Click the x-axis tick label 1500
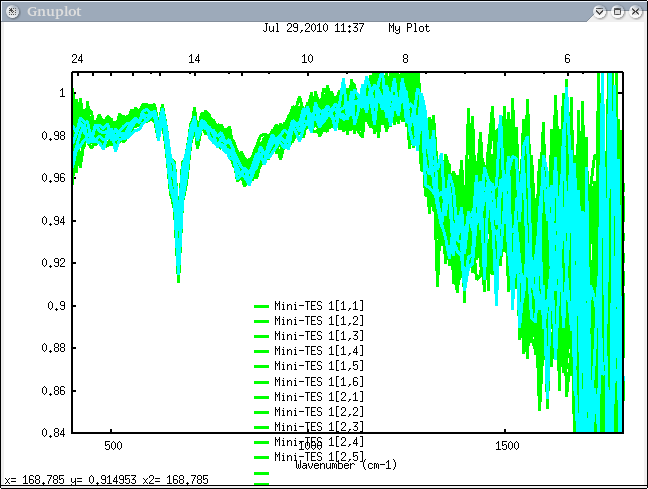 507,446
